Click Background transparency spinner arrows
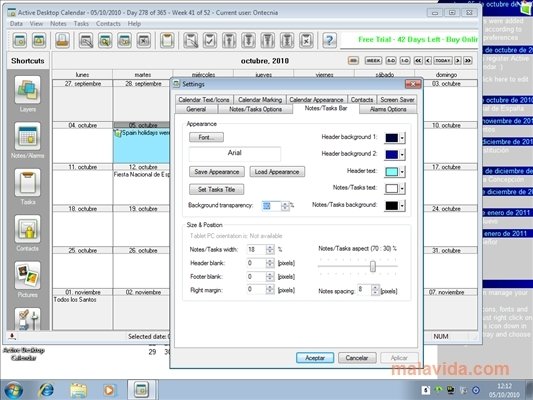Screen dimensions: 533x400 [285, 206]
